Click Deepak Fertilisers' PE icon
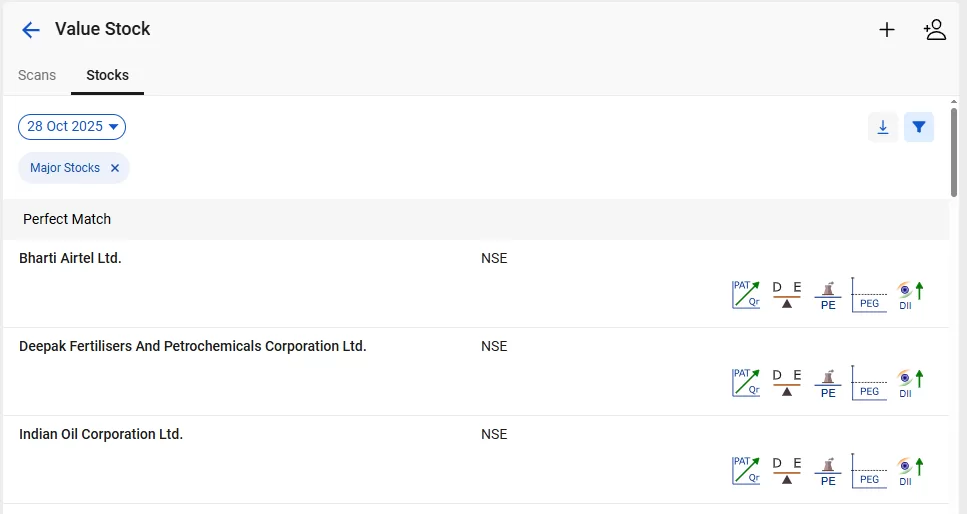Image resolution: width=967 pixels, height=514 pixels. 828,383
